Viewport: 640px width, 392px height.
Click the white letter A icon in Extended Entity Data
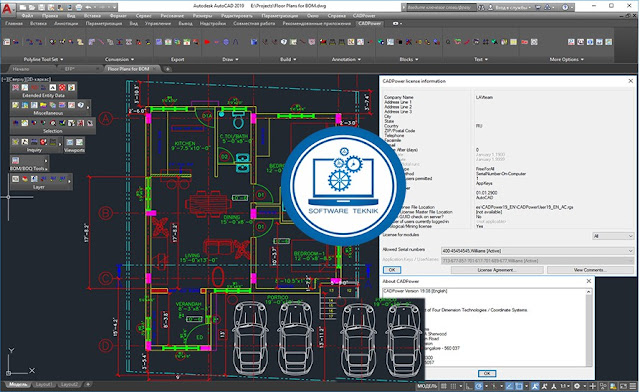[53, 87]
